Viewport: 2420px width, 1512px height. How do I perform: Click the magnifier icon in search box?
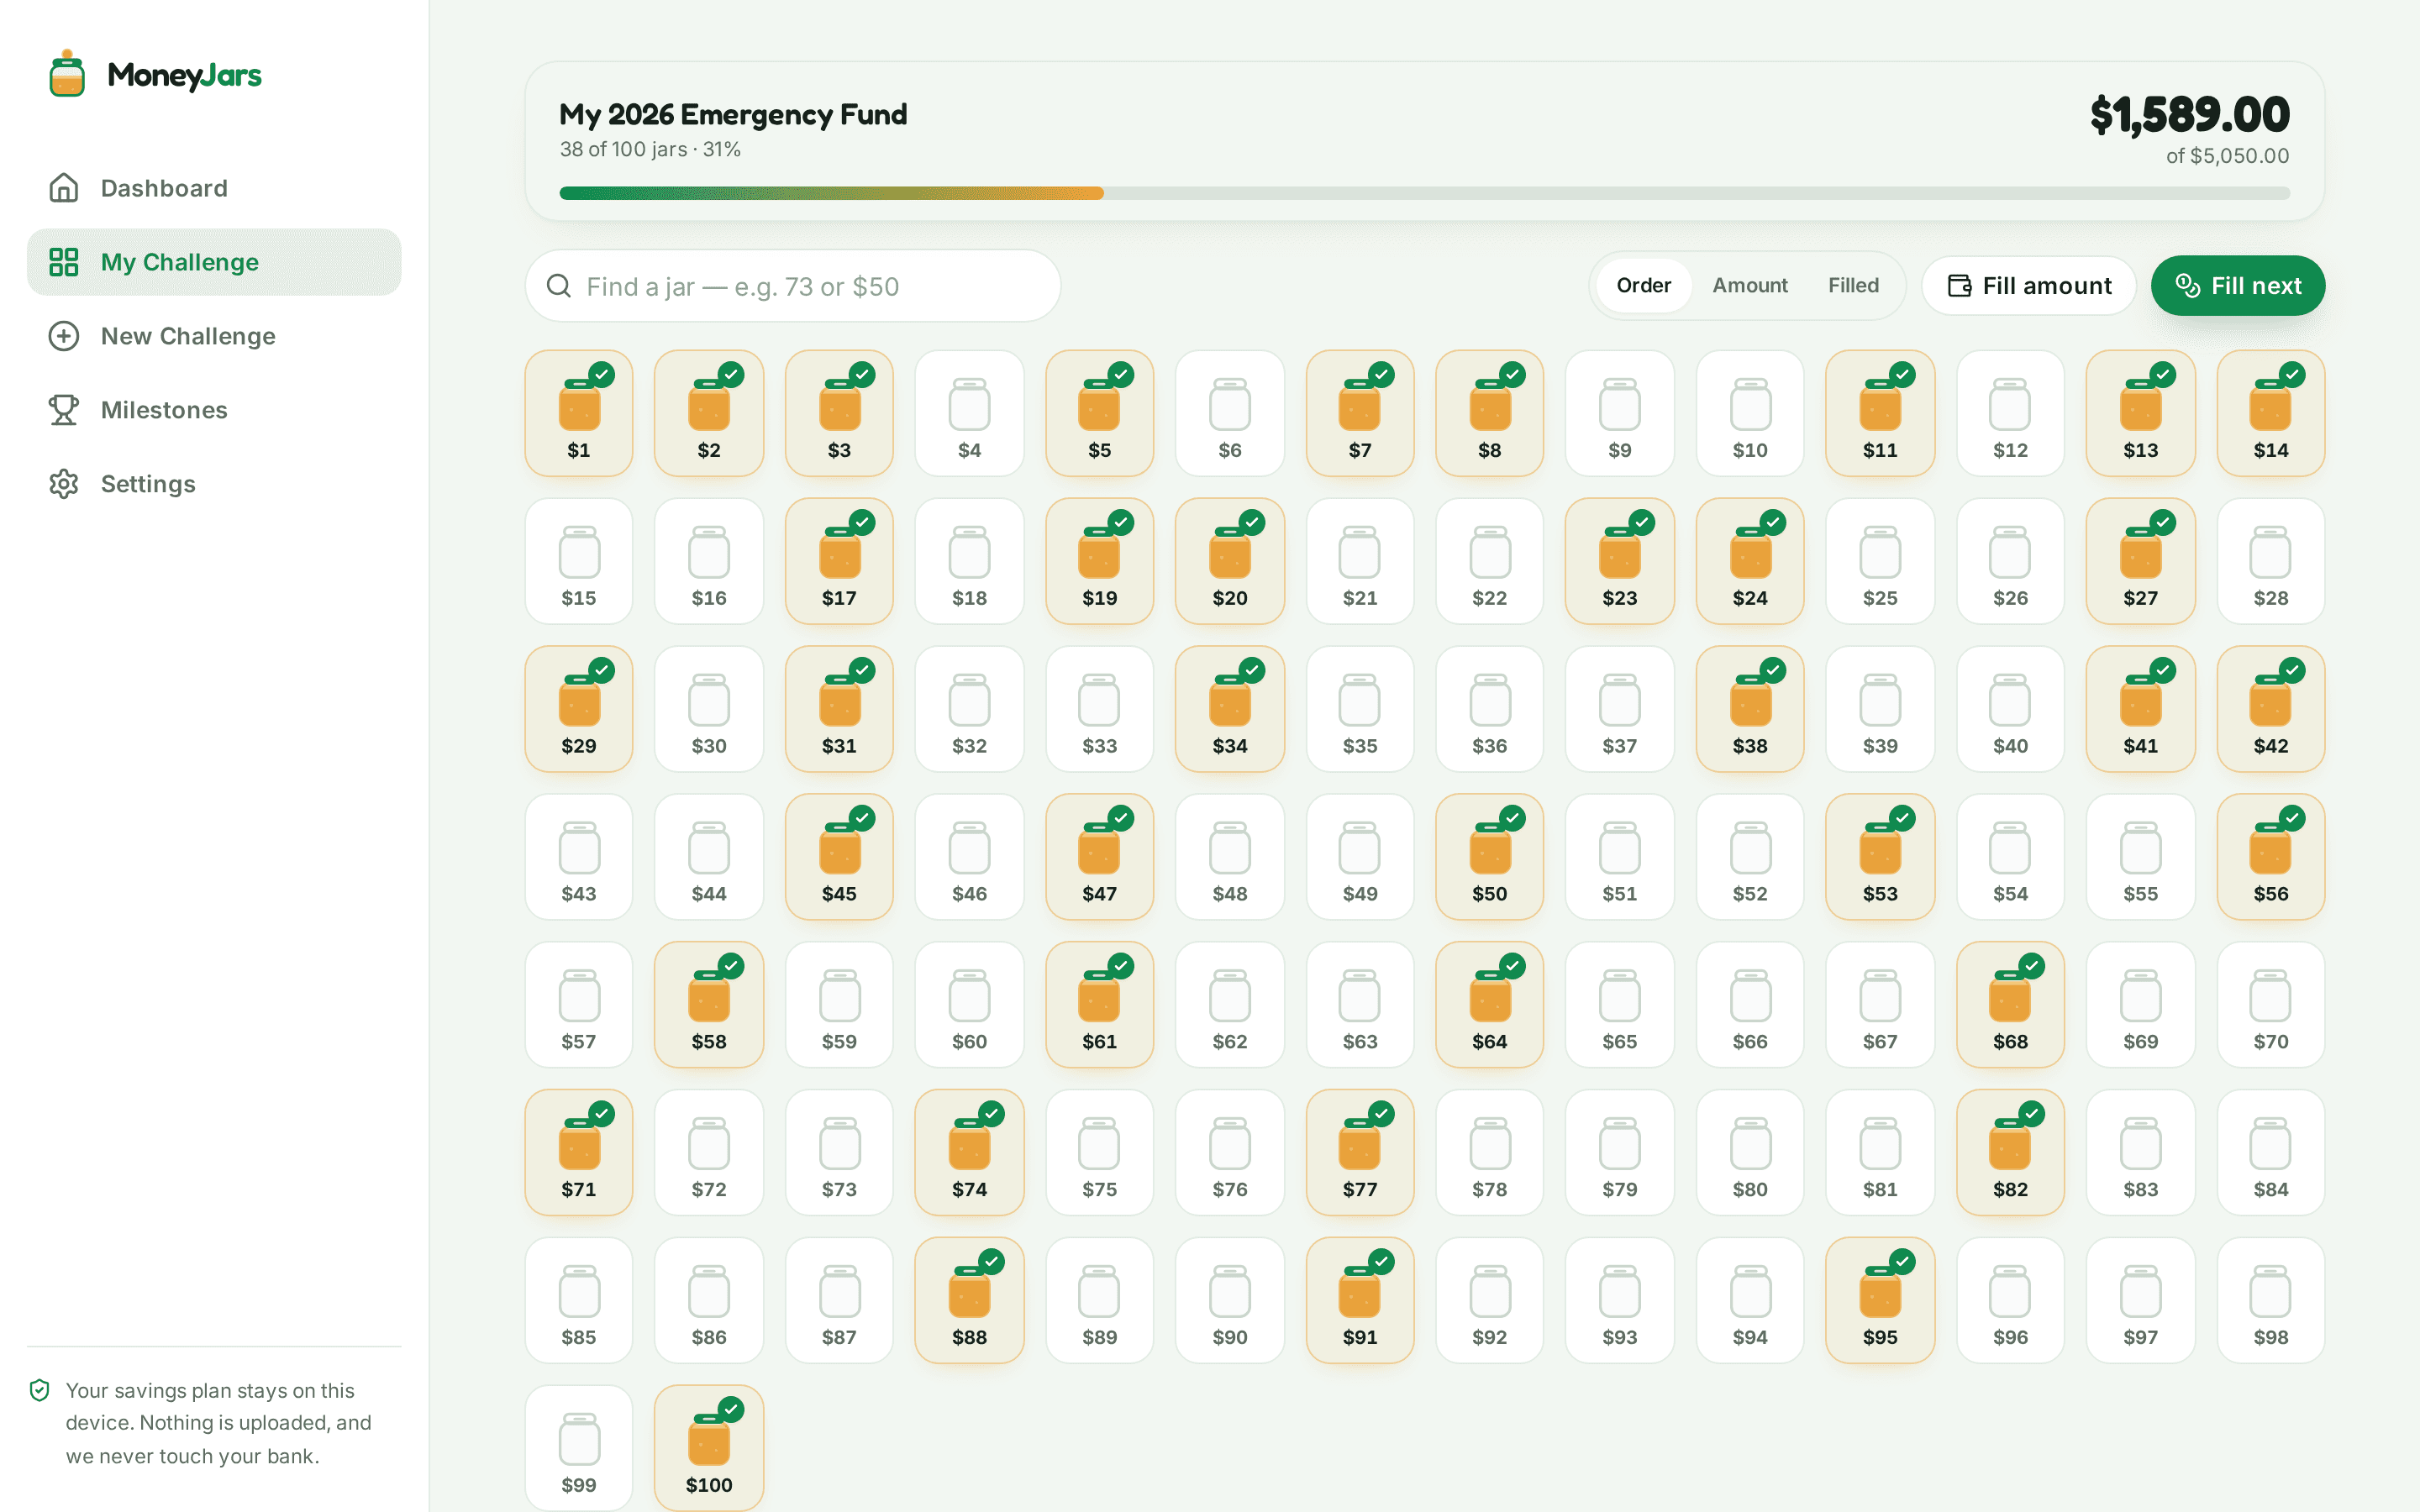click(x=559, y=287)
